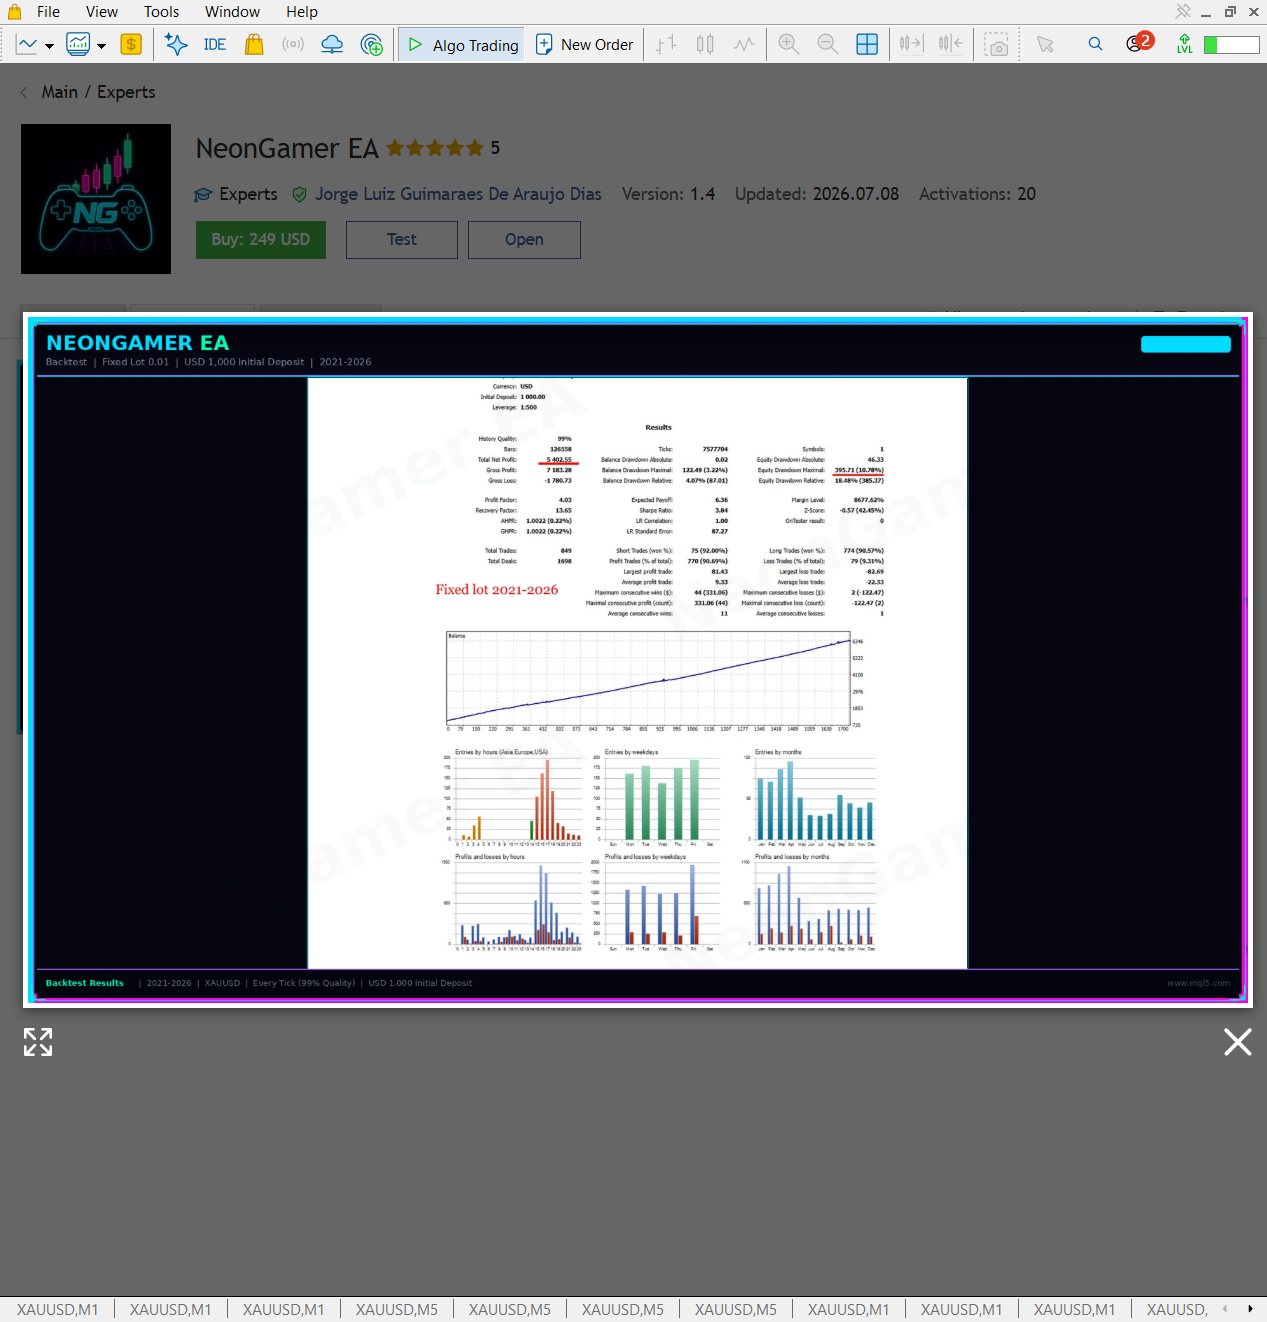Open the cloud VPS hosting icon
The image size is (1267, 1322).
[x=332, y=44]
